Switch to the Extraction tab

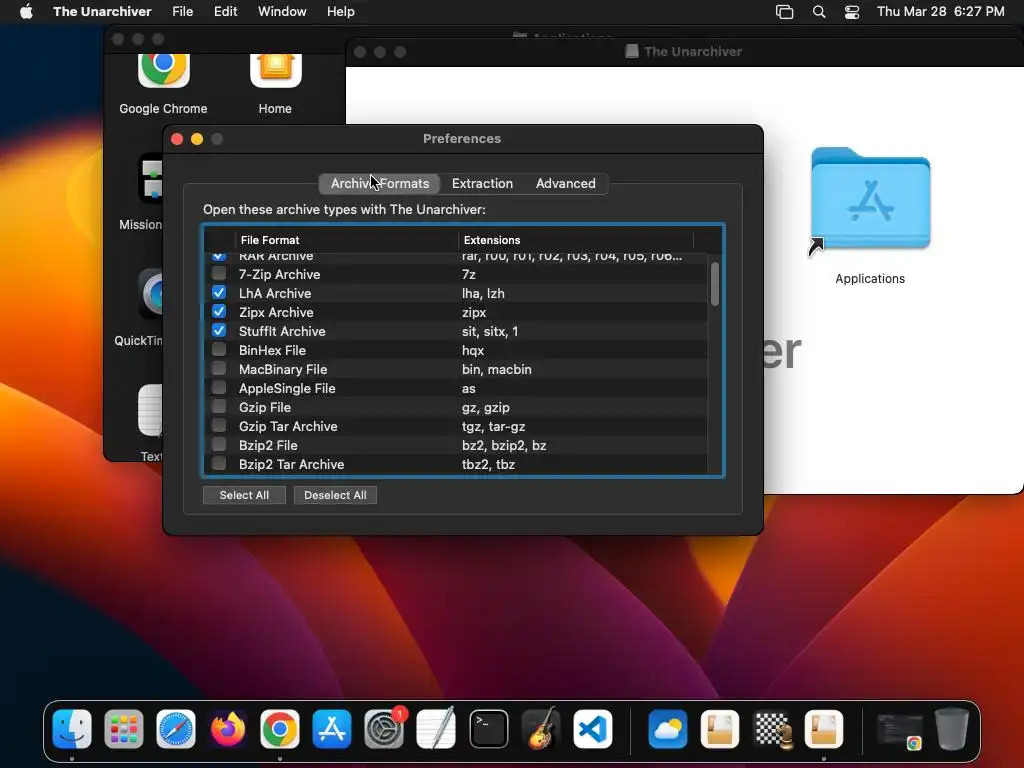(482, 184)
